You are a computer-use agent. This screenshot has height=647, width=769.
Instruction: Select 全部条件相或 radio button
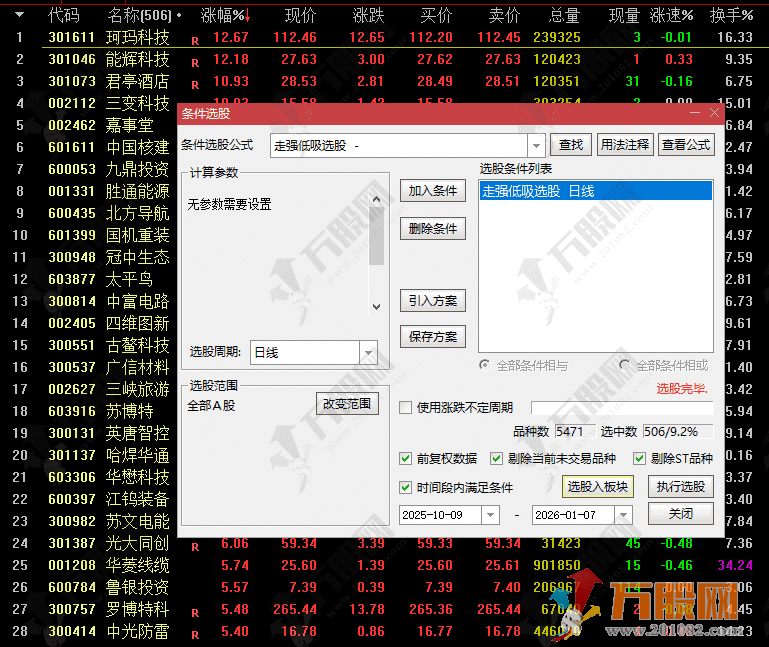tap(624, 365)
